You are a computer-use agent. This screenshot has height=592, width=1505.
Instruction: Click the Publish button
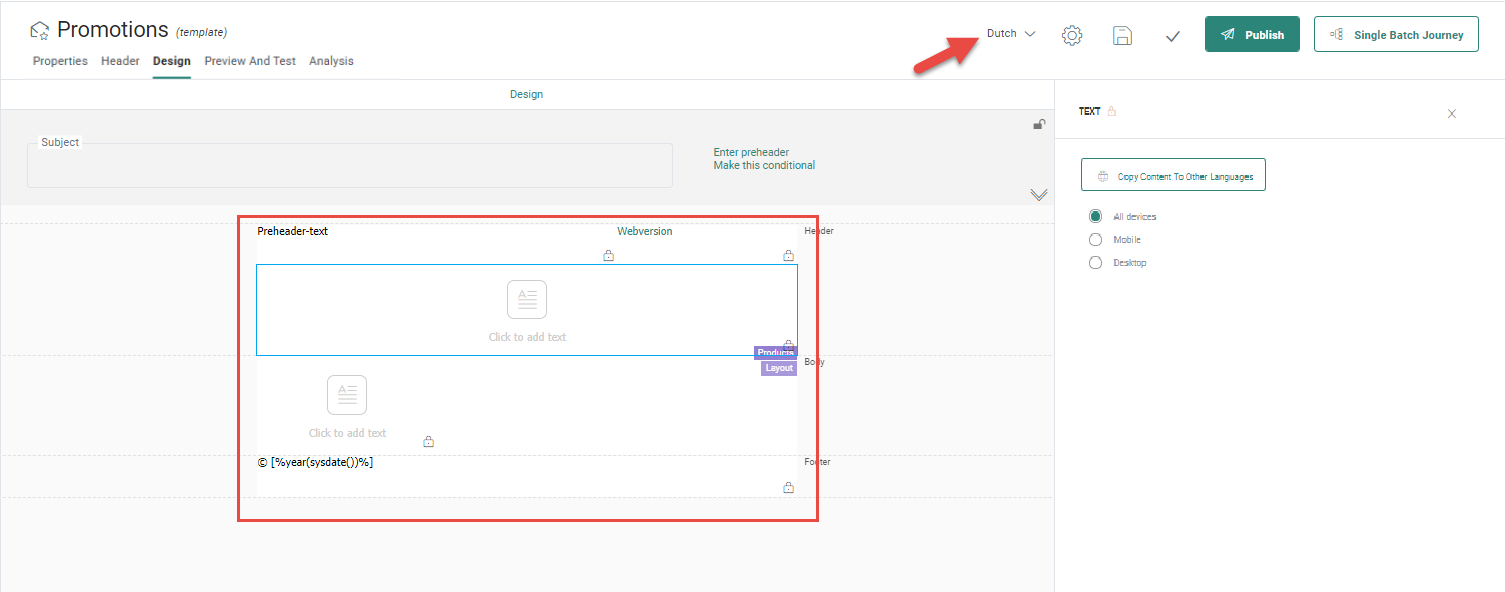pos(1251,34)
